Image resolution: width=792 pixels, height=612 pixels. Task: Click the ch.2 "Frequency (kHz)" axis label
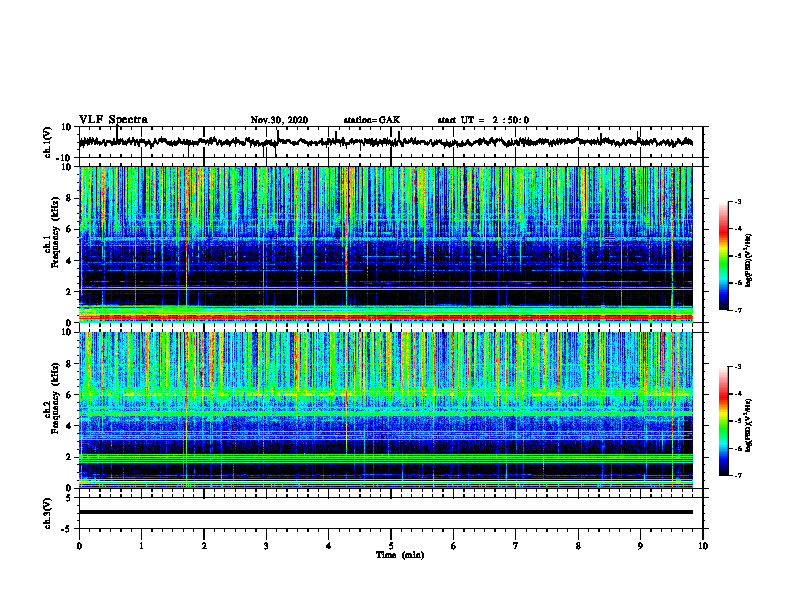[55, 399]
